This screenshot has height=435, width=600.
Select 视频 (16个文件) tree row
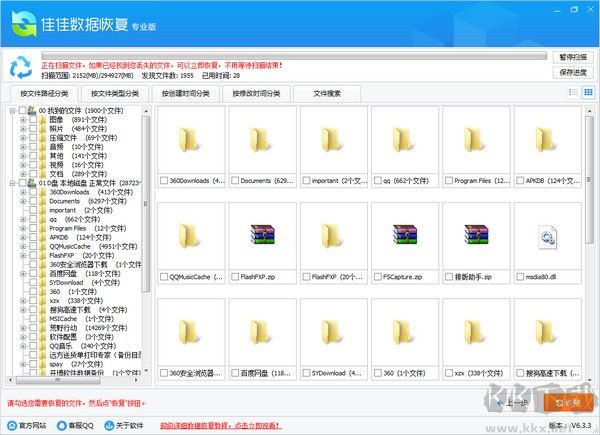(77, 165)
